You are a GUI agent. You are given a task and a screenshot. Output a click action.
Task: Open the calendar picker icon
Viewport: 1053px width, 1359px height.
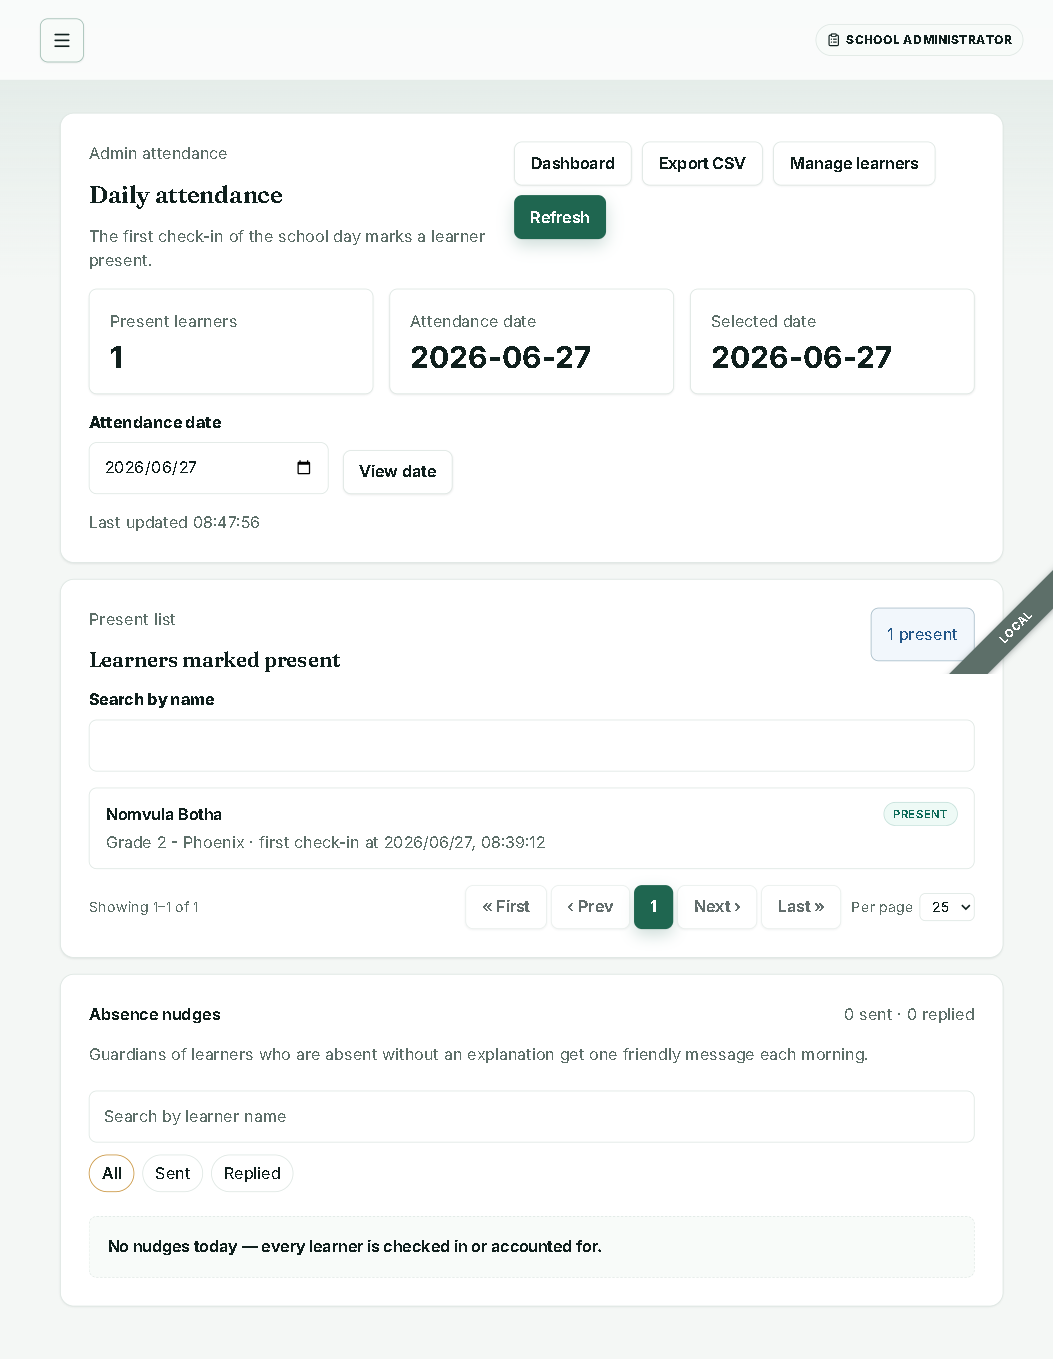point(304,467)
